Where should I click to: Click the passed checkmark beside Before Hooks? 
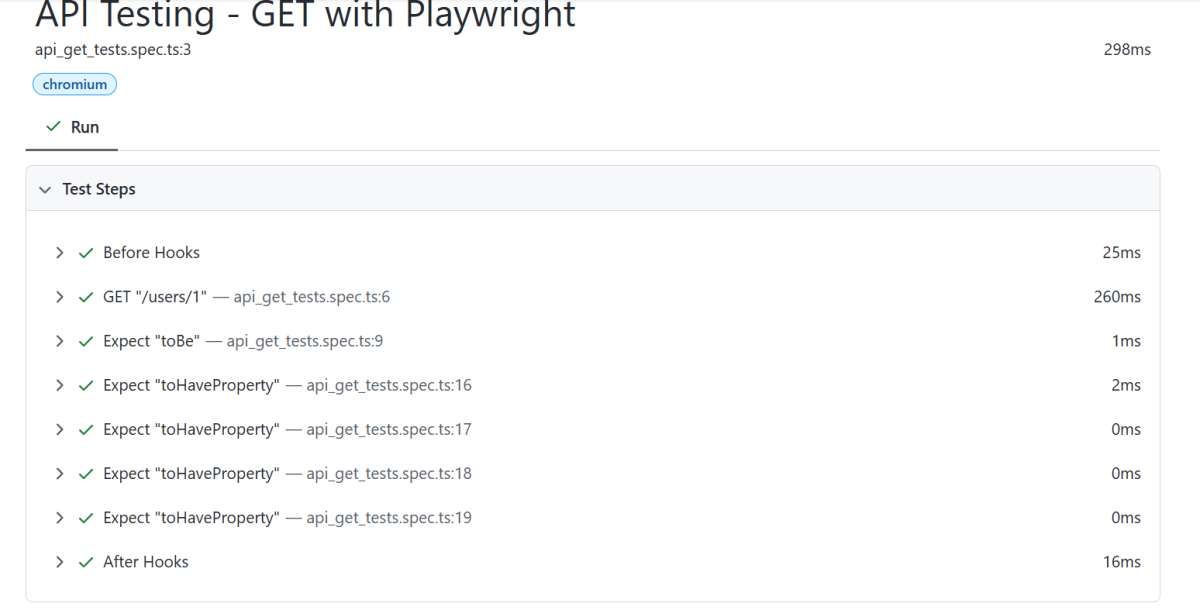[87, 253]
